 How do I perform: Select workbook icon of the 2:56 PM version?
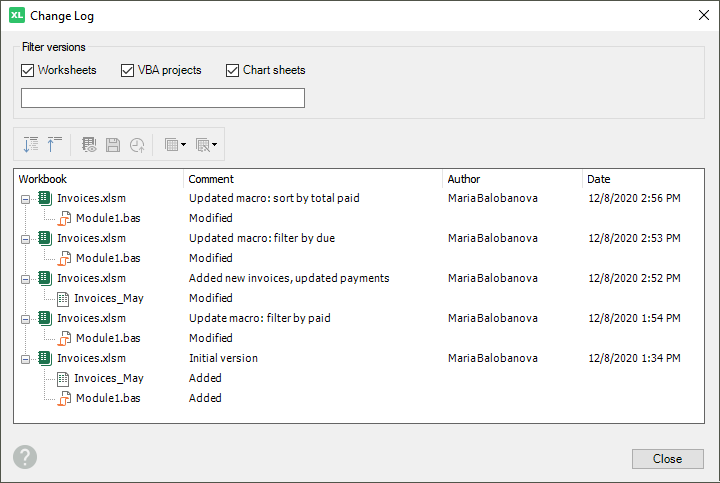(45, 199)
